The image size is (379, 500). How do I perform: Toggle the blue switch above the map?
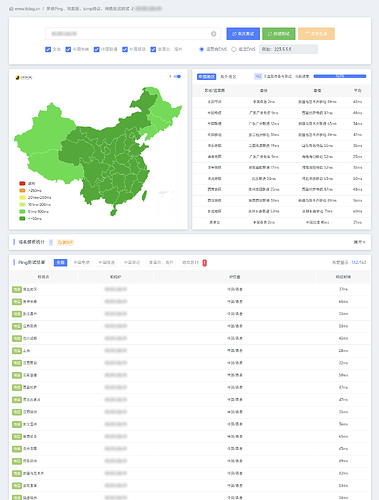coord(177,77)
